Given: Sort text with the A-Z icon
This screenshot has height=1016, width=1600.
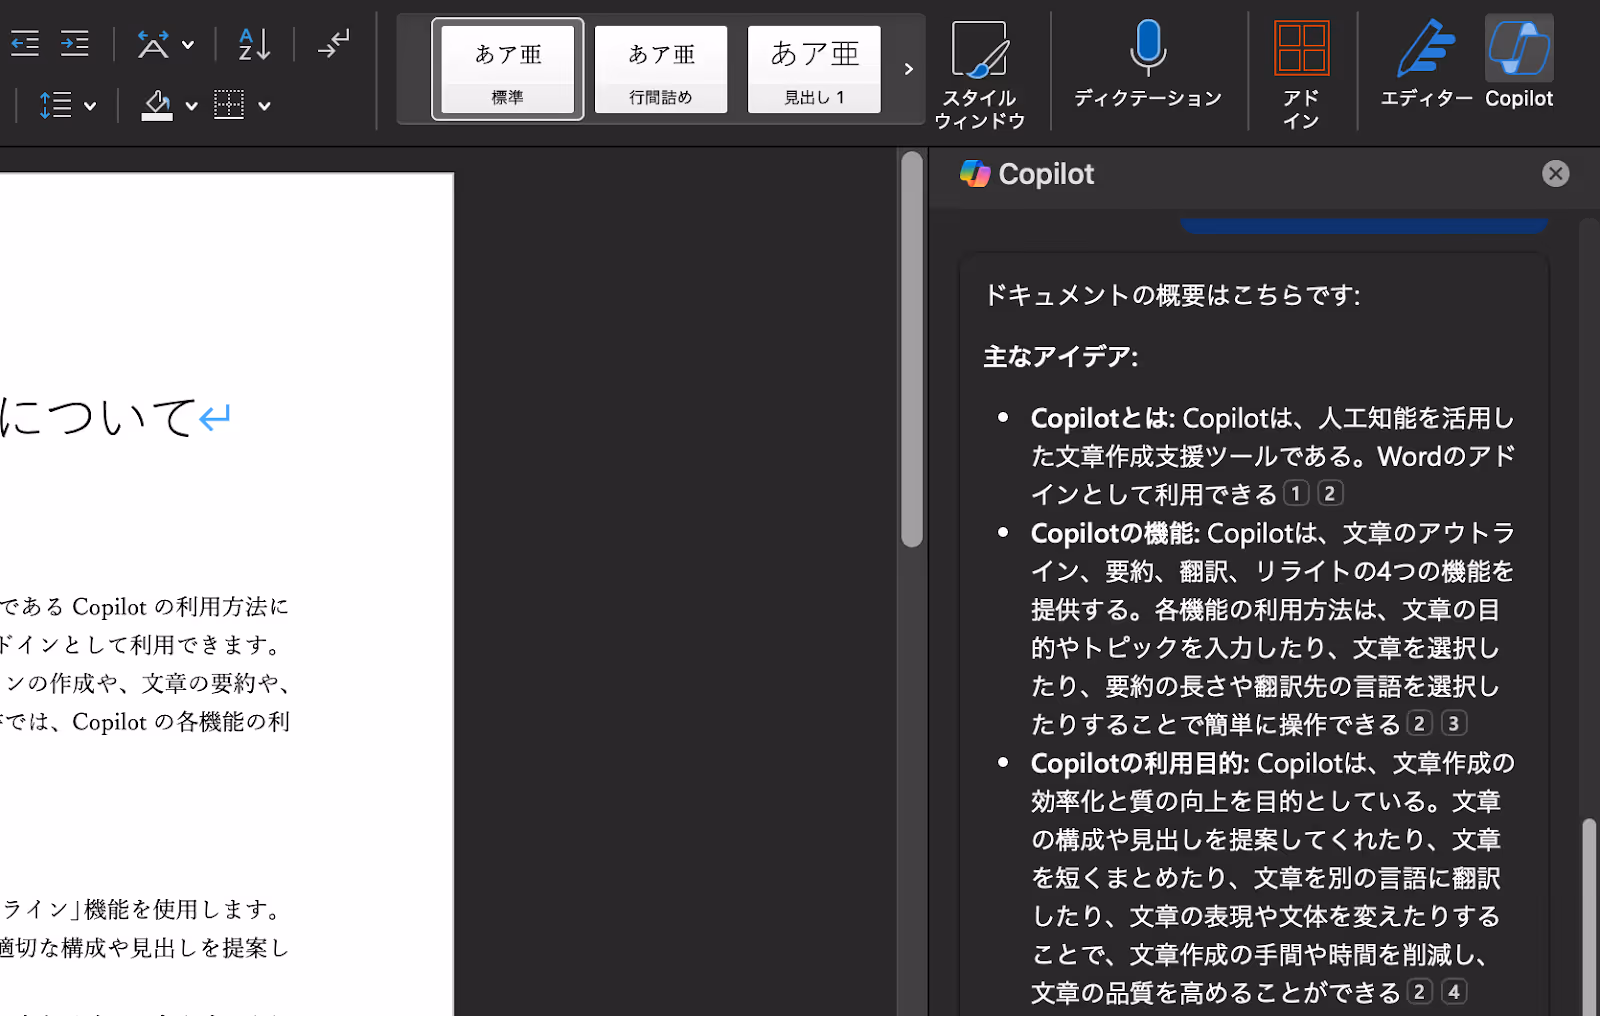Looking at the screenshot, I should [254, 44].
